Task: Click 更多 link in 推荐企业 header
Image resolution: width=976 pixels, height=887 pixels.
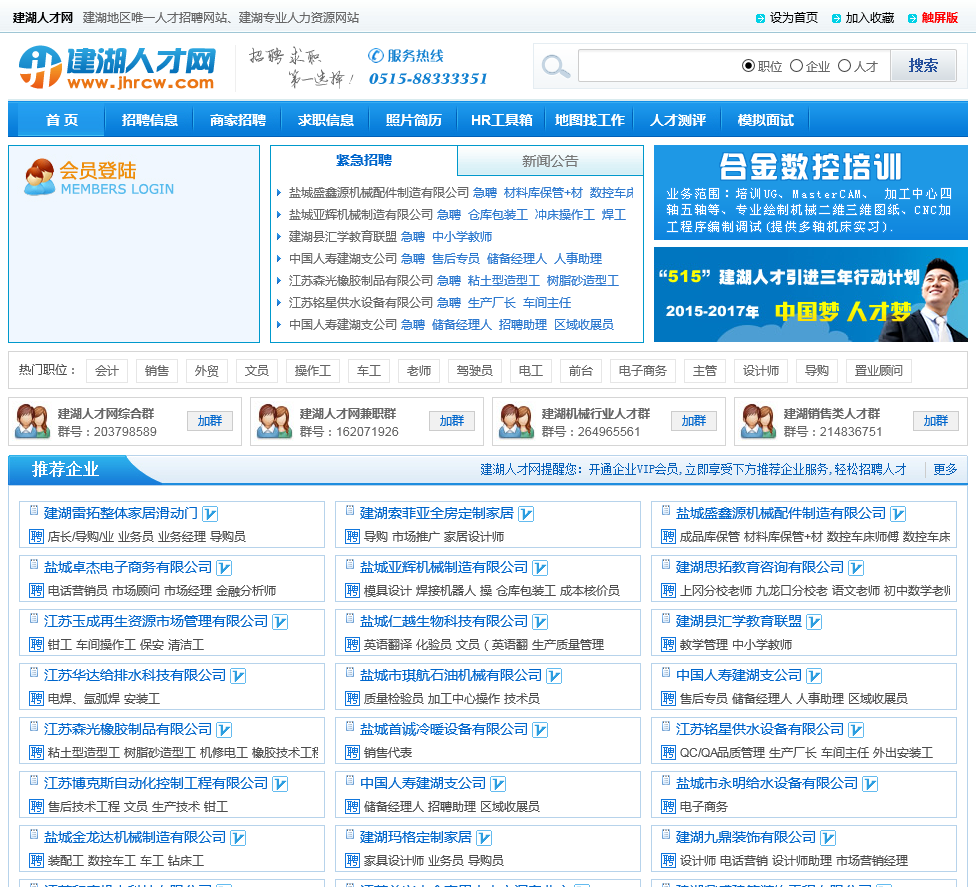Action: [945, 469]
